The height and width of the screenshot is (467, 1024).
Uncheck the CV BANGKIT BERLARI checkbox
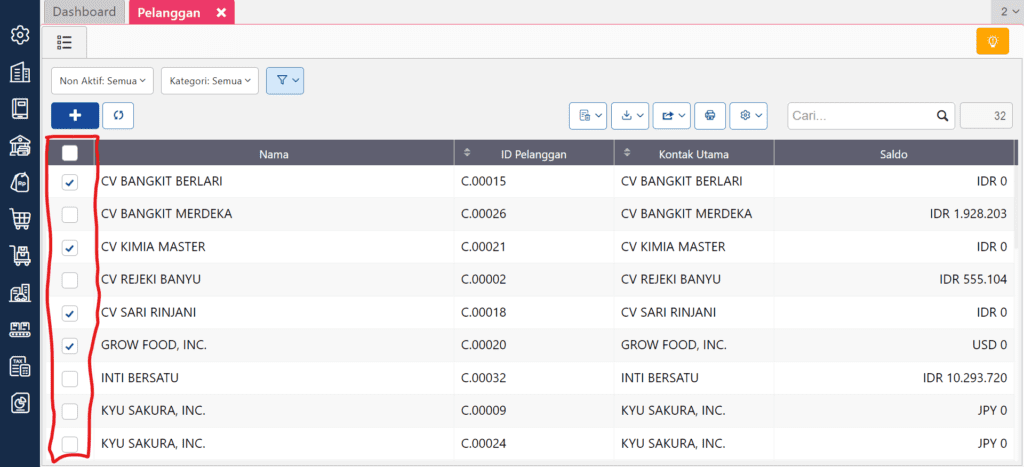(x=70, y=182)
